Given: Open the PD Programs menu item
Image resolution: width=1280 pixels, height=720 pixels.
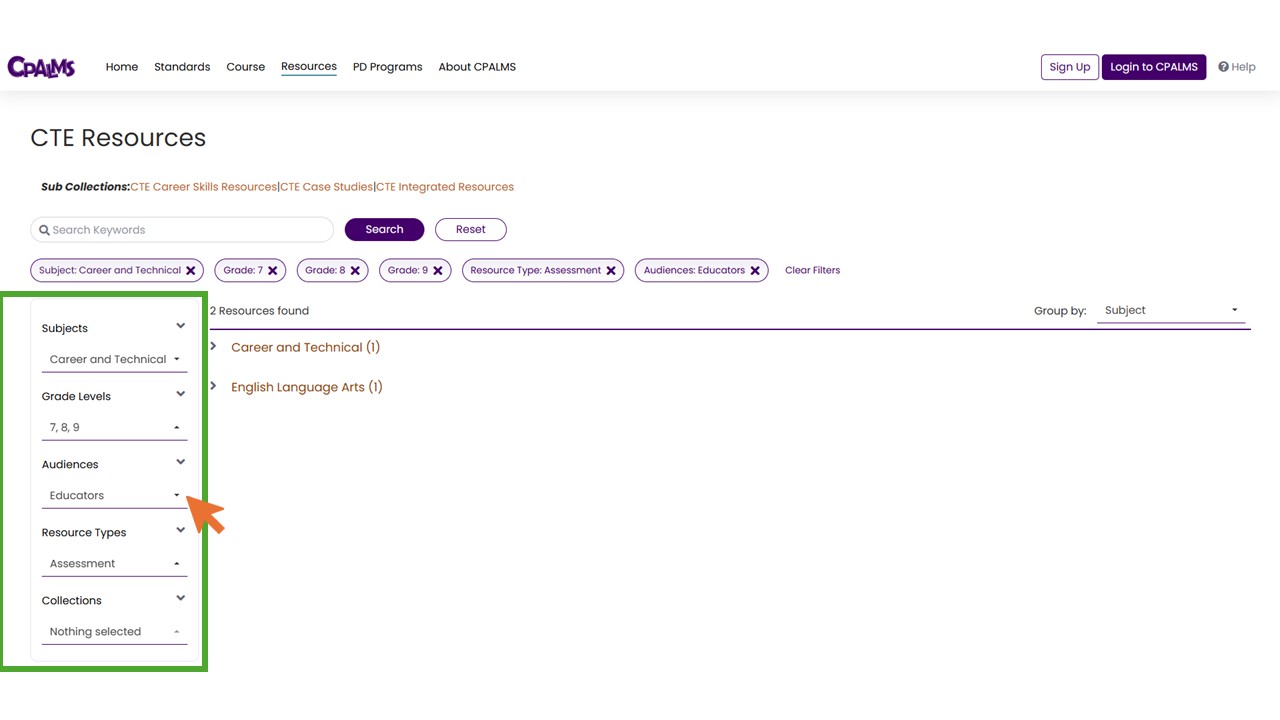Looking at the screenshot, I should click(387, 67).
